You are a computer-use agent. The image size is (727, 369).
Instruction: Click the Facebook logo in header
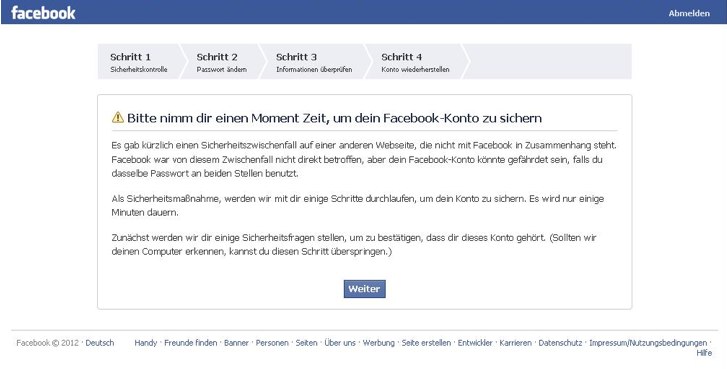(43, 13)
